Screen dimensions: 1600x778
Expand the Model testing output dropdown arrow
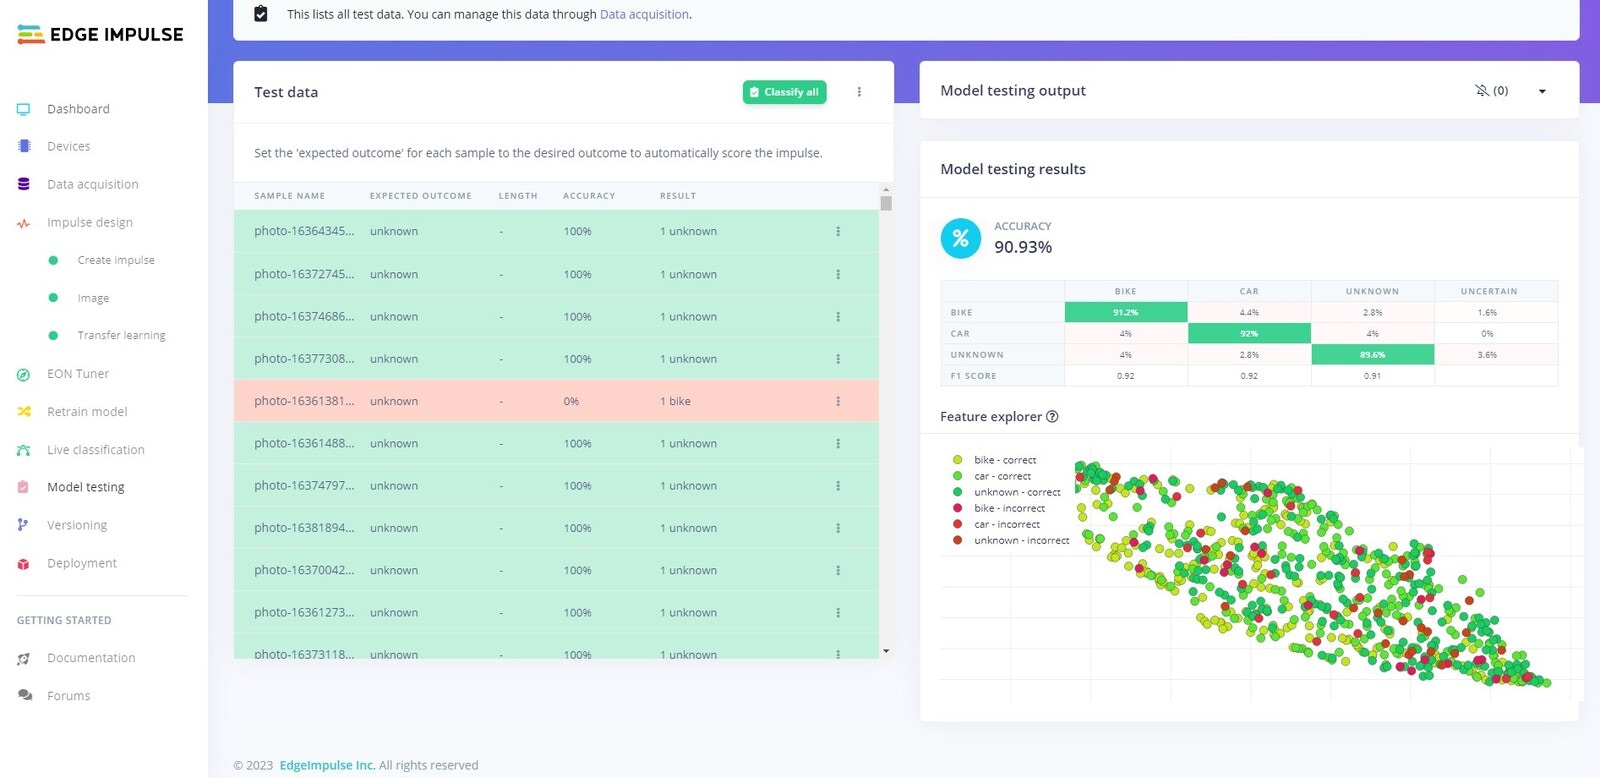click(x=1542, y=91)
